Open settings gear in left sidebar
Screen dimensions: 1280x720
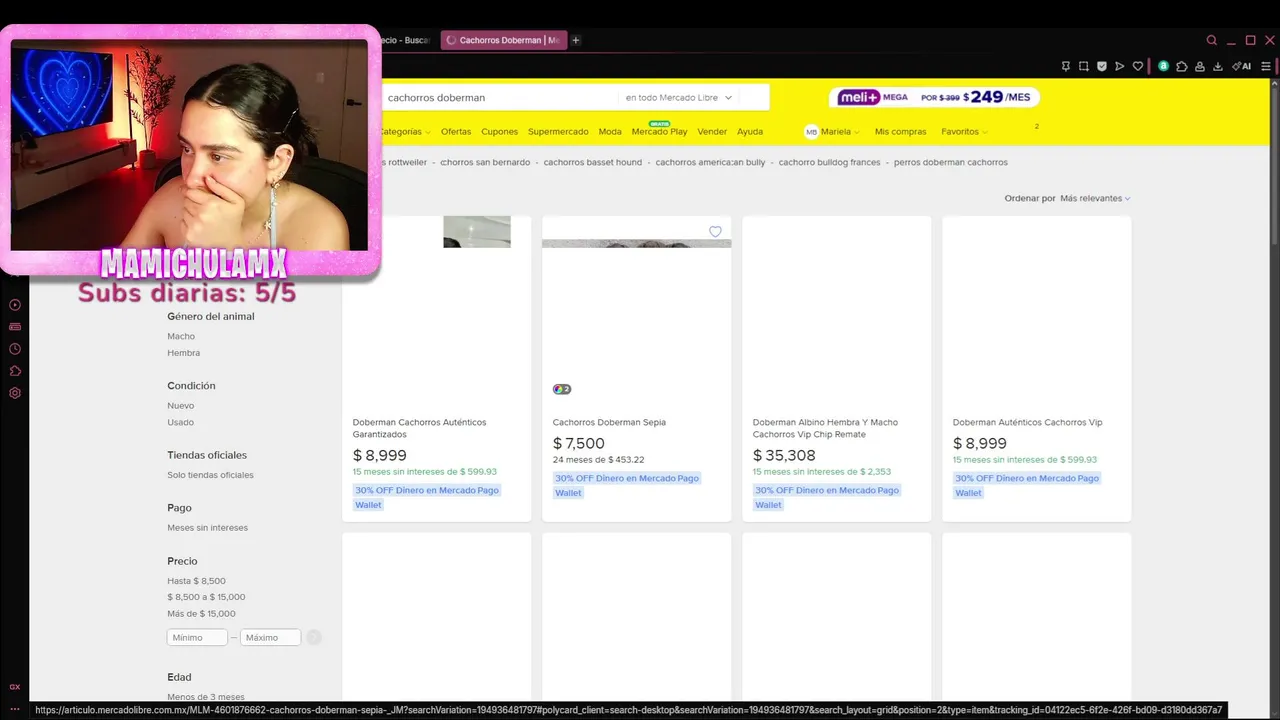[15, 393]
